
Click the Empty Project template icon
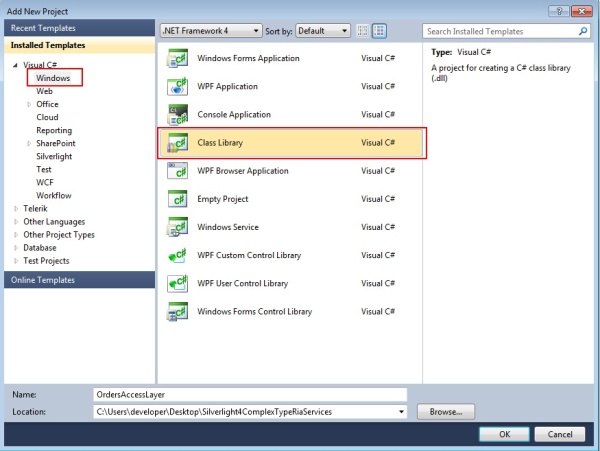click(x=177, y=199)
